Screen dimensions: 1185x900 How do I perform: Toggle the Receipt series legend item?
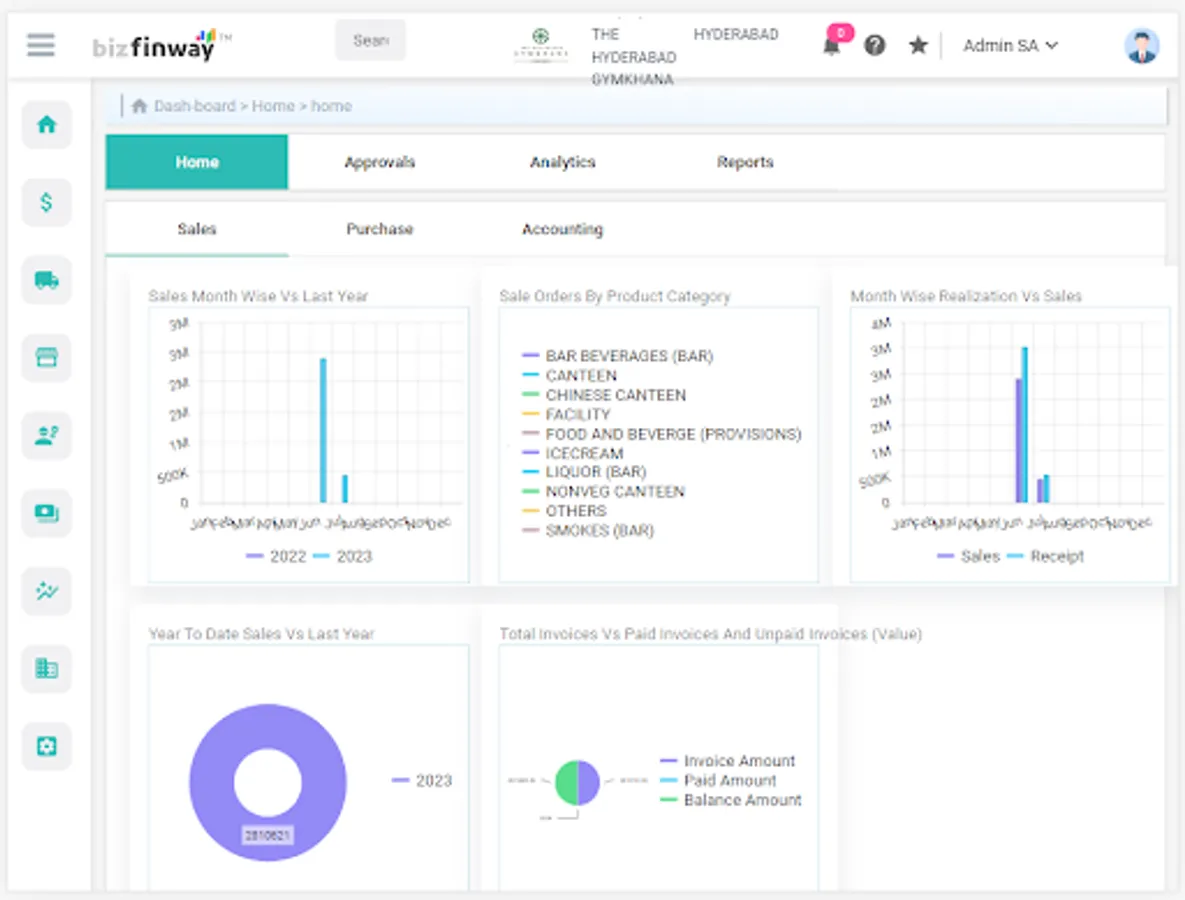coord(1045,557)
